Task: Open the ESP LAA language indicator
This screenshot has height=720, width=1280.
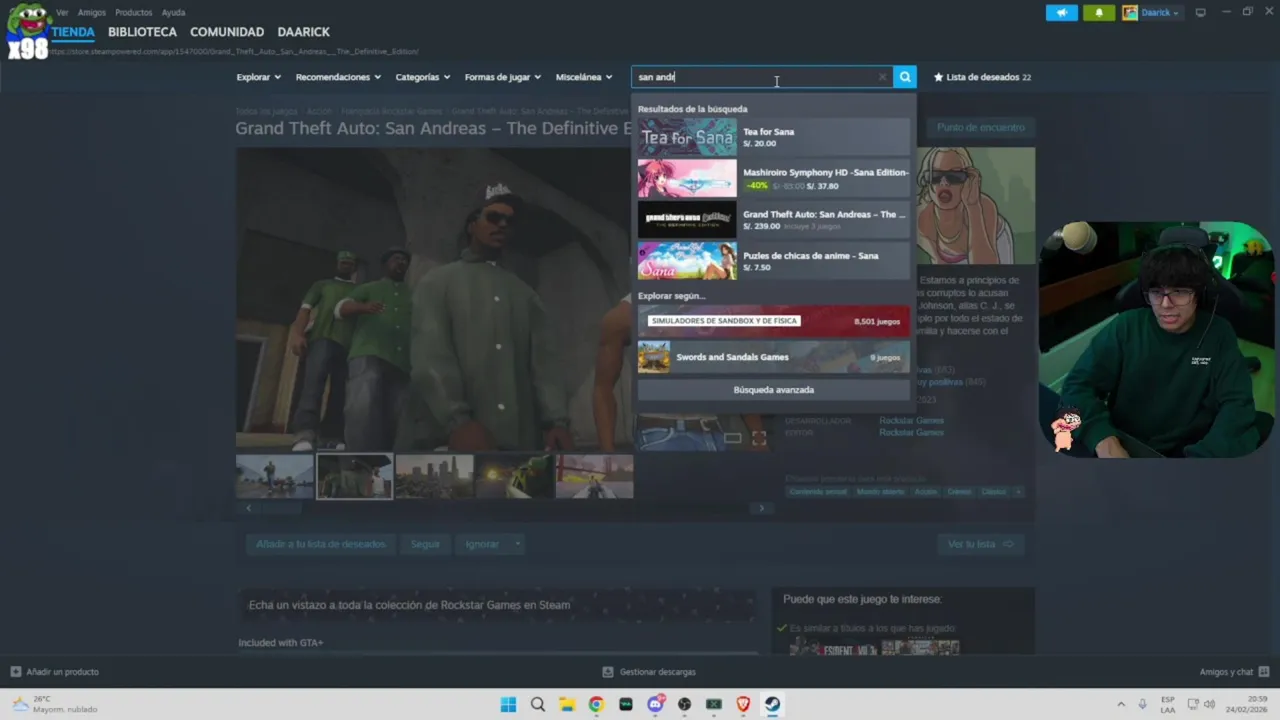Action: [x=1168, y=704]
